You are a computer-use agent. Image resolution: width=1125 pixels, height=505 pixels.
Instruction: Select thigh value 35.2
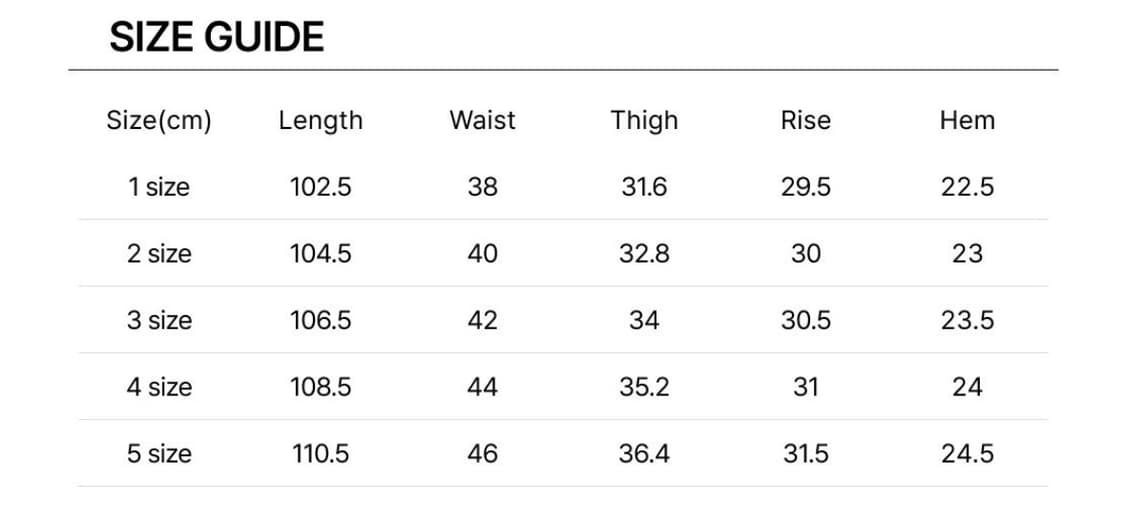point(644,387)
